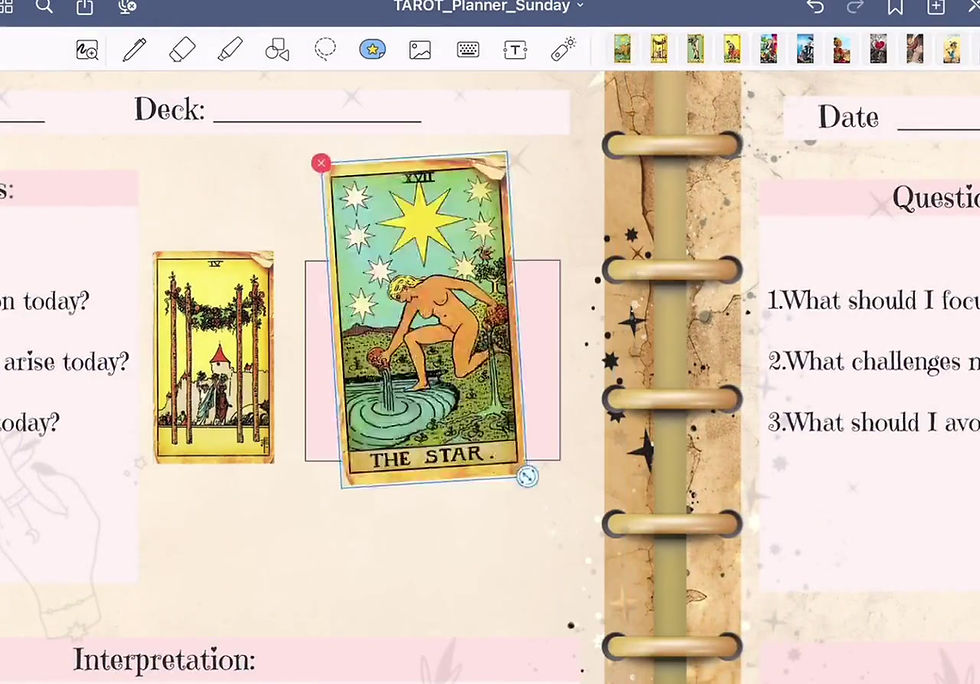Pick the second yellow tarot card sticker
Image resolution: width=980 pixels, height=684 pixels.
click(659, 49)
